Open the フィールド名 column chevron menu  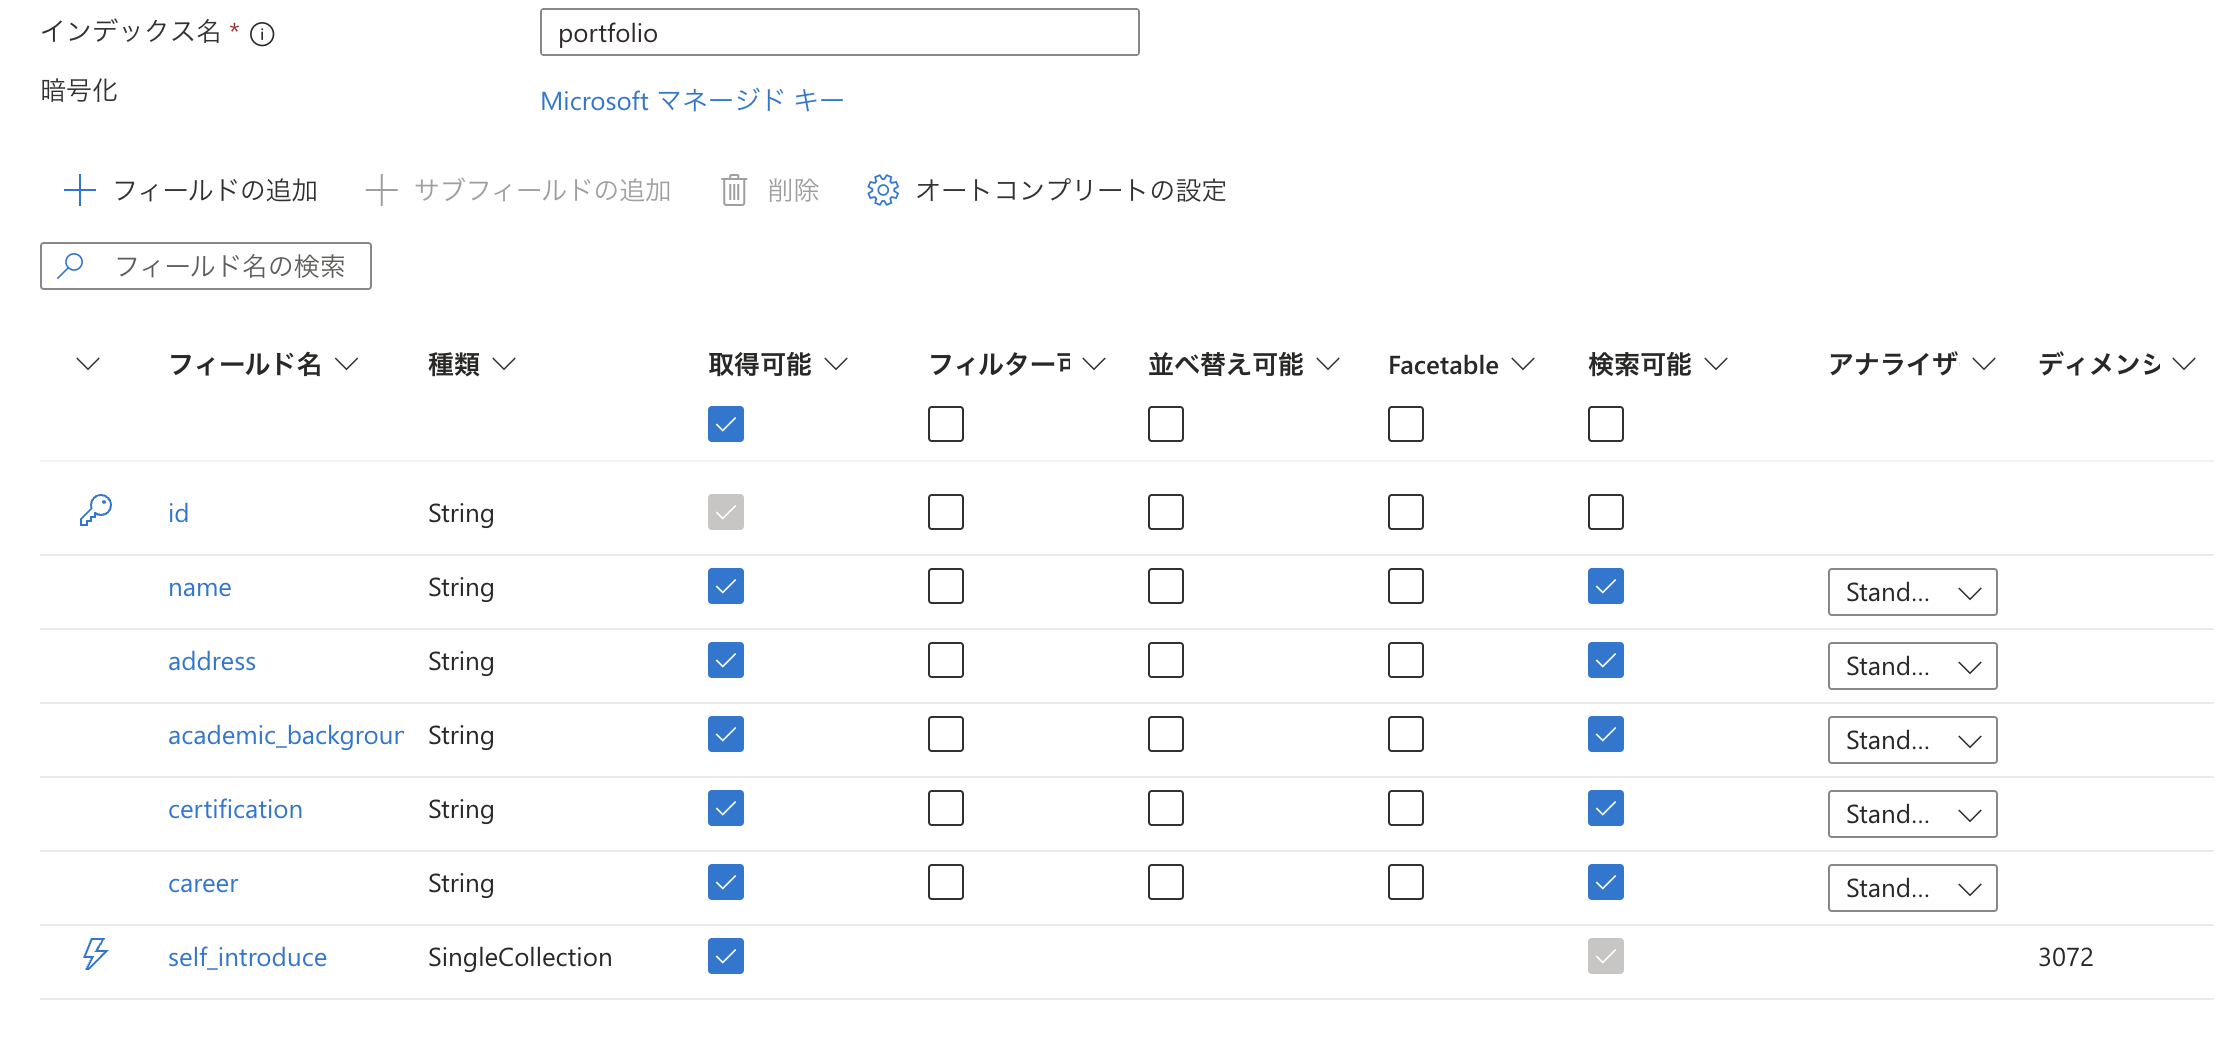[347, 364]
